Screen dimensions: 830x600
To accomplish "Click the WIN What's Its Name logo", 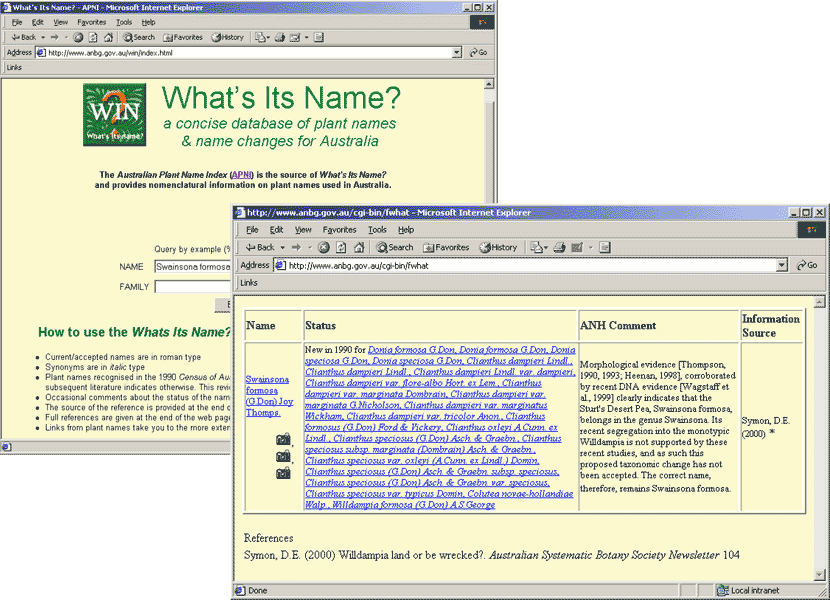I will pyautogui.click(x=116, y=116).
